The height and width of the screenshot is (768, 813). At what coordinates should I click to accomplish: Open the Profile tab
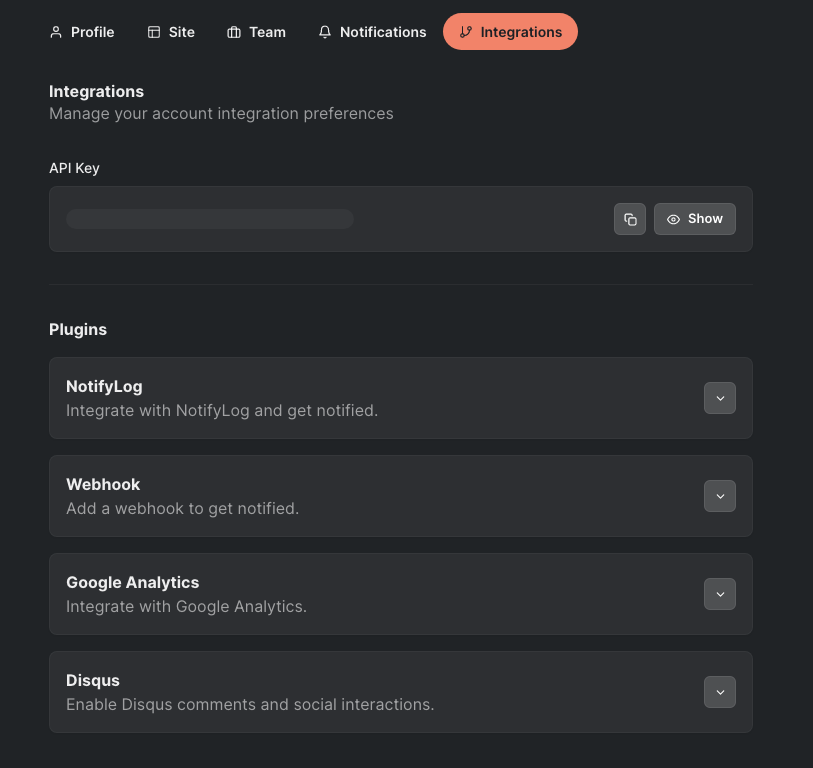82,32
